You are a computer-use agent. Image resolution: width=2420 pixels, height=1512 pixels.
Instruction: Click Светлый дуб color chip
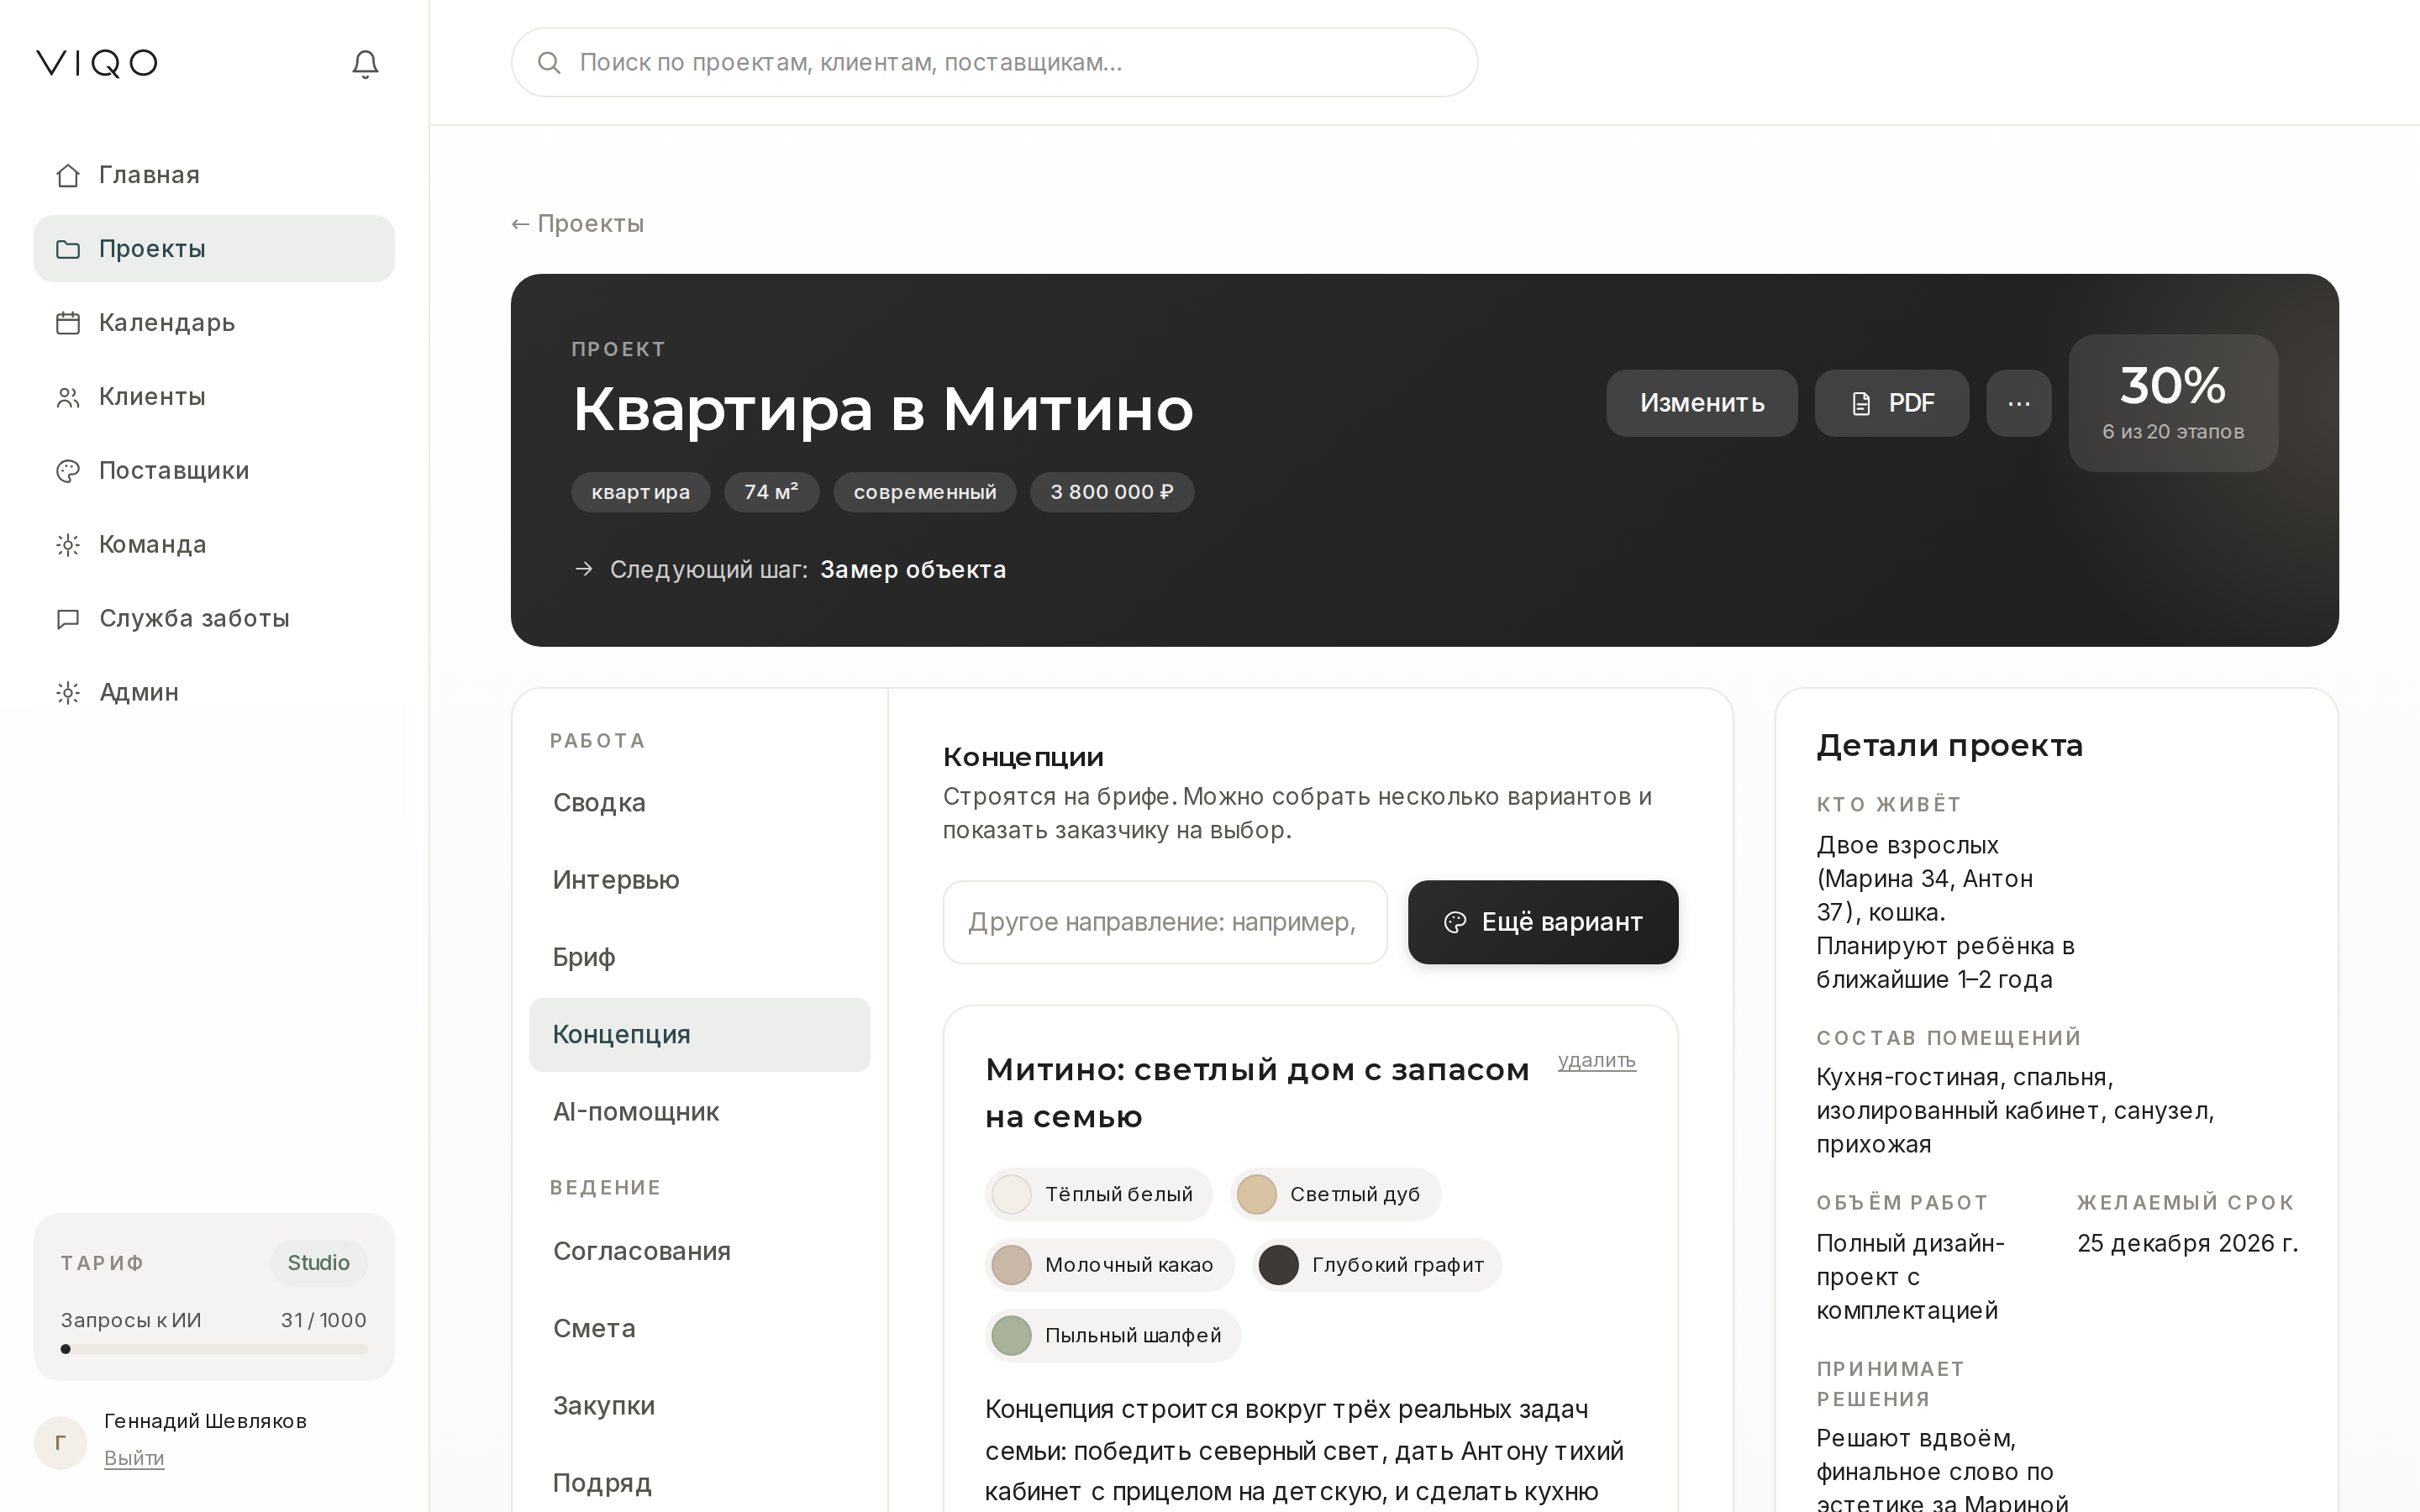(x=1335, y=1195)
